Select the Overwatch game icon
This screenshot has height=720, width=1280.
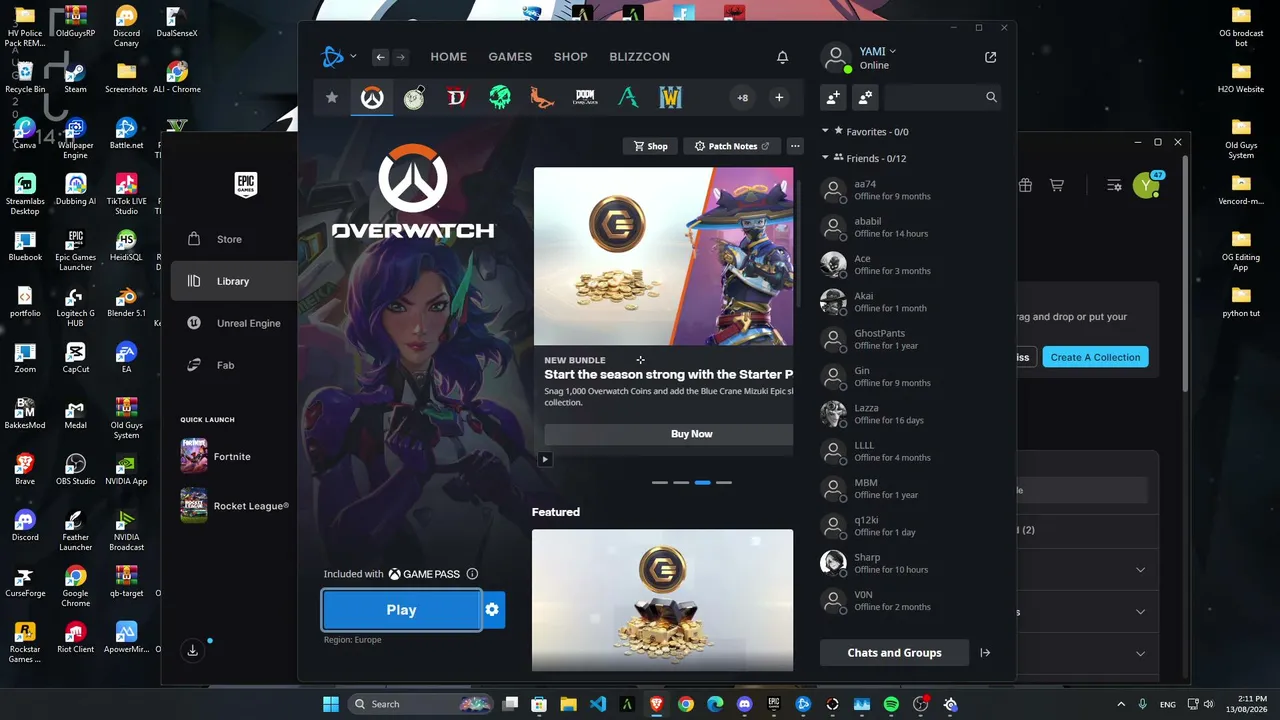372,97
